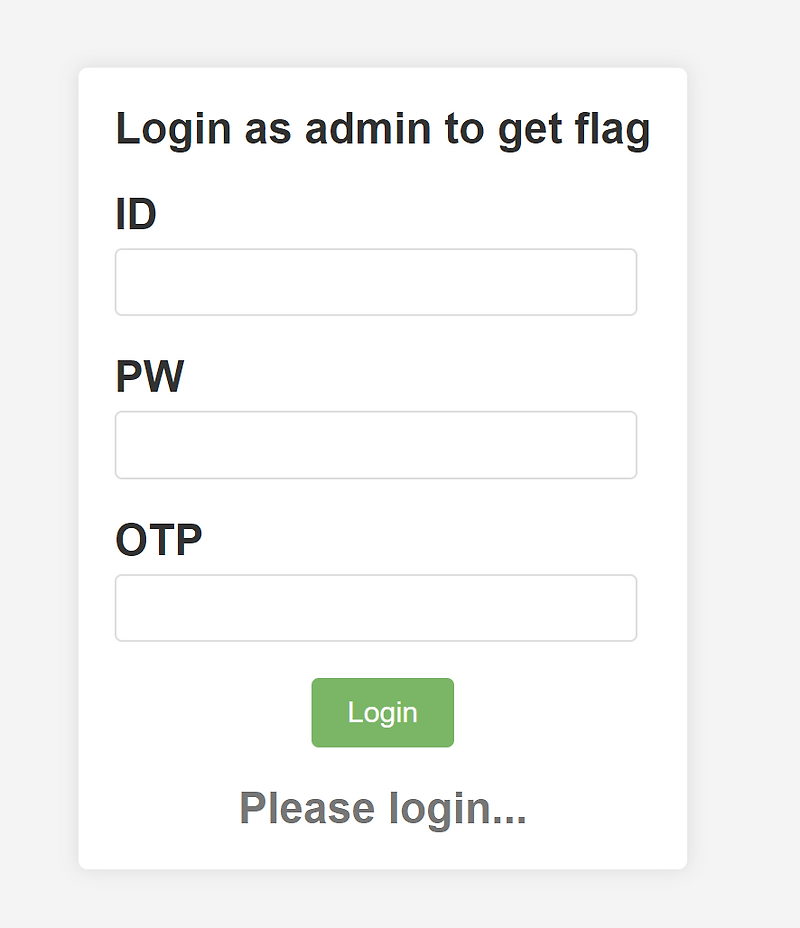Focus the first text box under ID
Screen dimensions: 800x928
coord(376,282)
